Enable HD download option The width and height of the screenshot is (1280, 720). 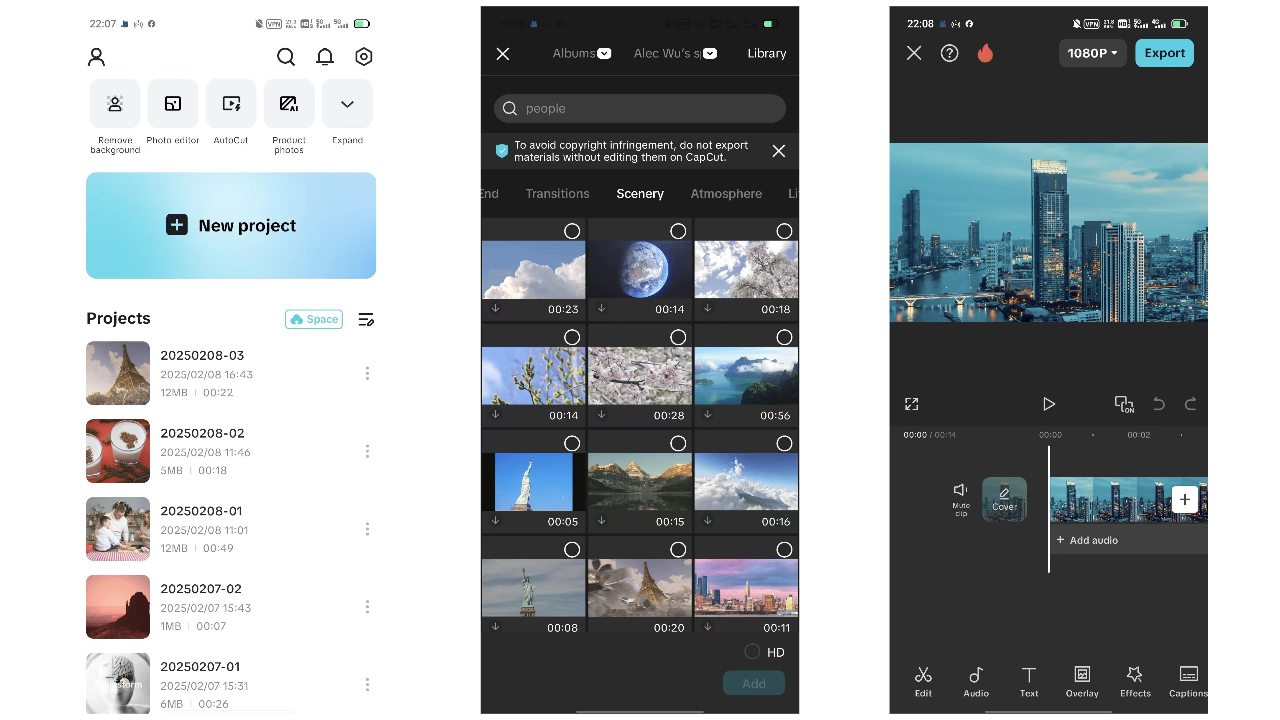(x=751, y=652)
